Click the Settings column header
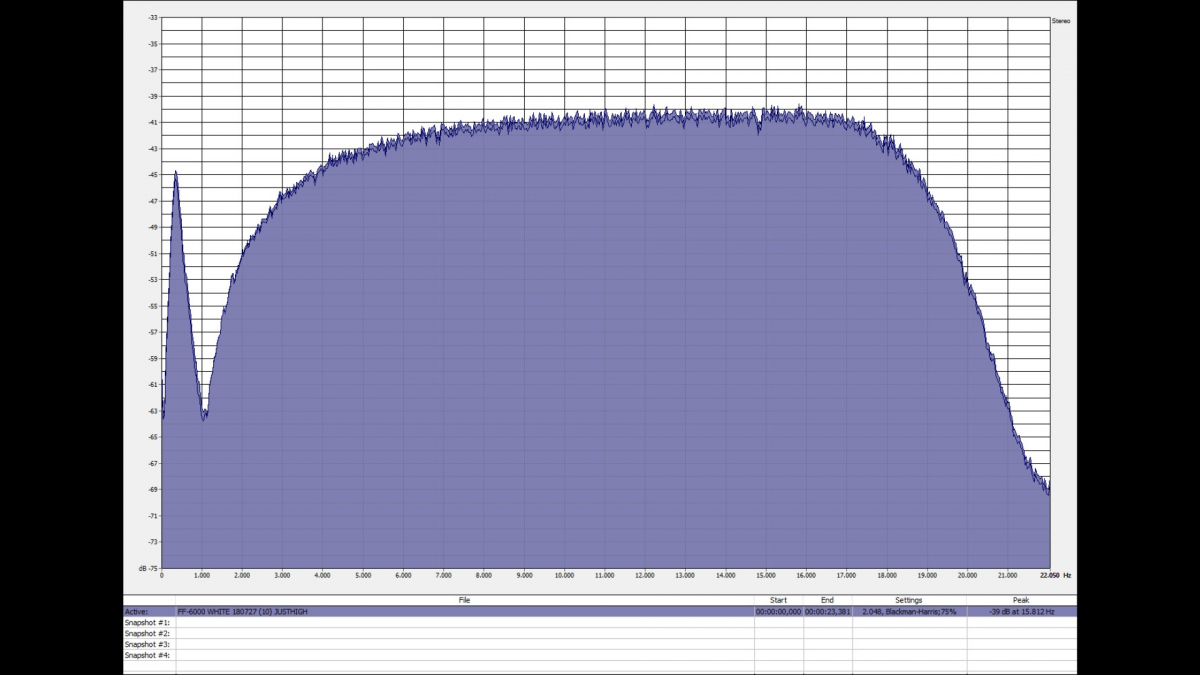Screen dimensions: 1200x675 tap(909, 600)
